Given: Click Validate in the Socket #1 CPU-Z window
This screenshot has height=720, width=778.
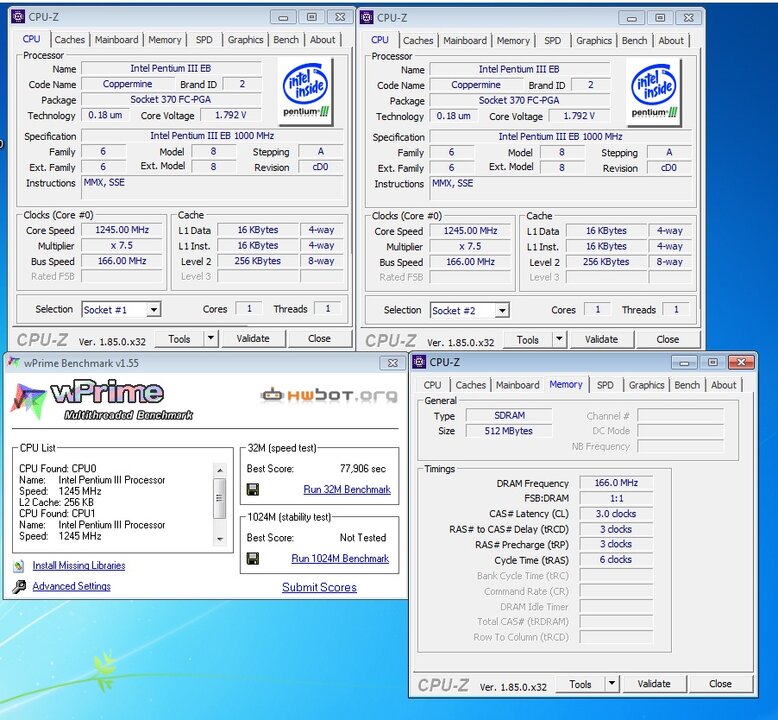Looking at the screenshot, I should point(253,338).
